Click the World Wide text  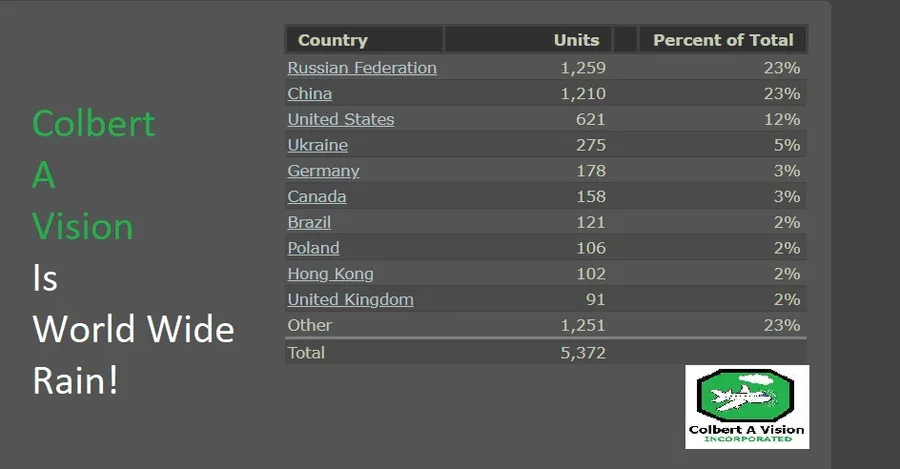[x=133, y=329]
